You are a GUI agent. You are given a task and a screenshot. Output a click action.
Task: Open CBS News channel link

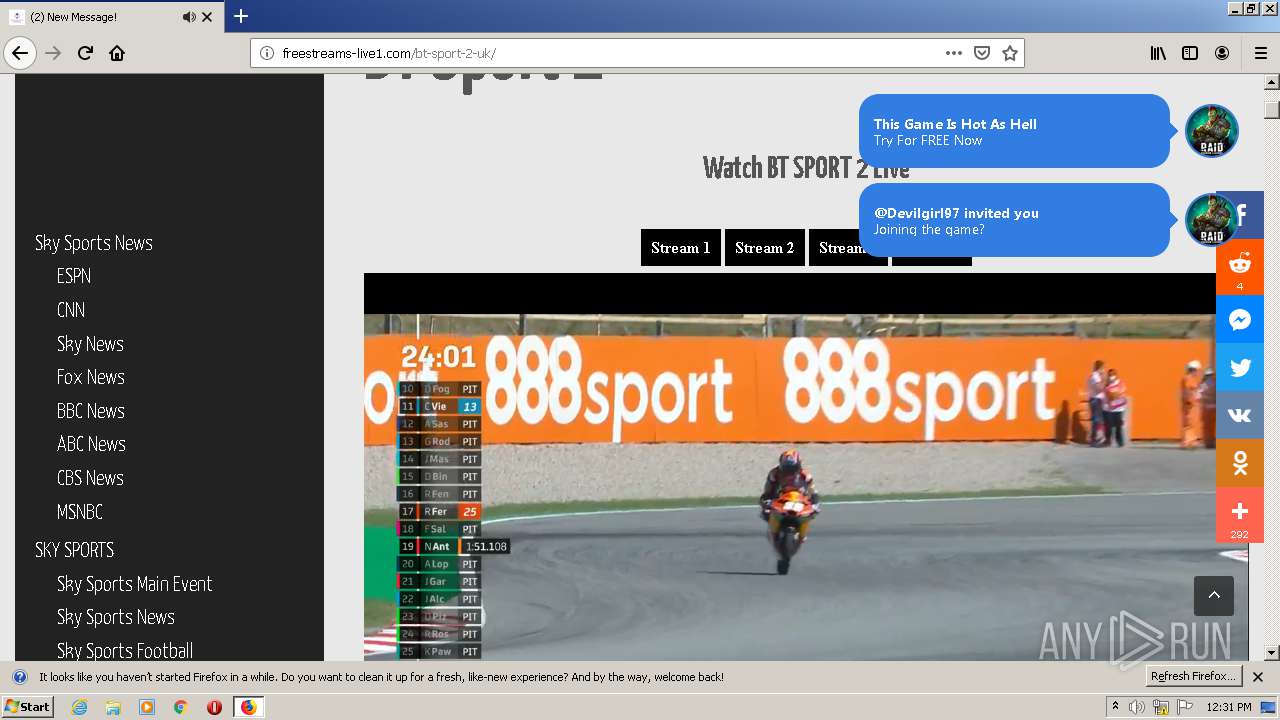[x=90, y=478]
